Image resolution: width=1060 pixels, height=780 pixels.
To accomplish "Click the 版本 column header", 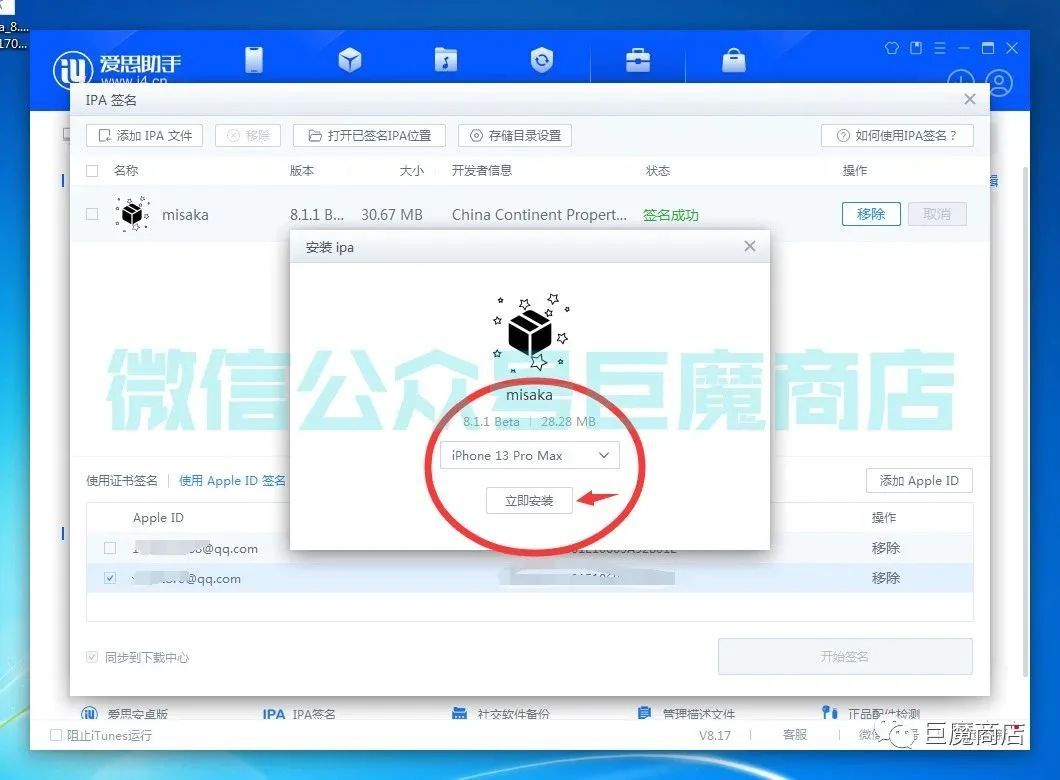I will tap(302, 170).
